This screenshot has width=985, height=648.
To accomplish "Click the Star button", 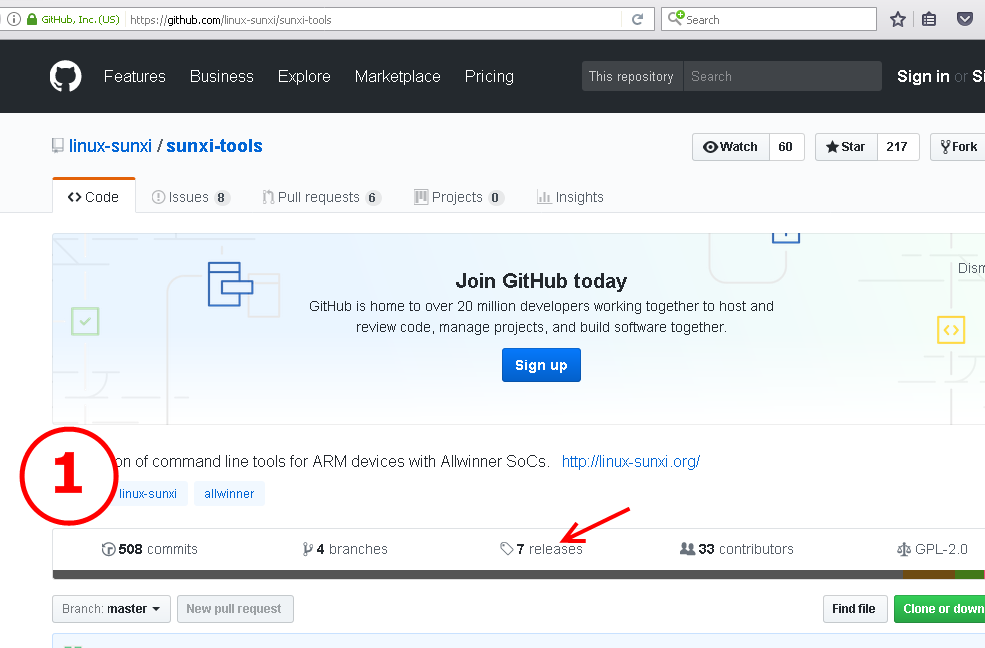I will tap(846, 147).
